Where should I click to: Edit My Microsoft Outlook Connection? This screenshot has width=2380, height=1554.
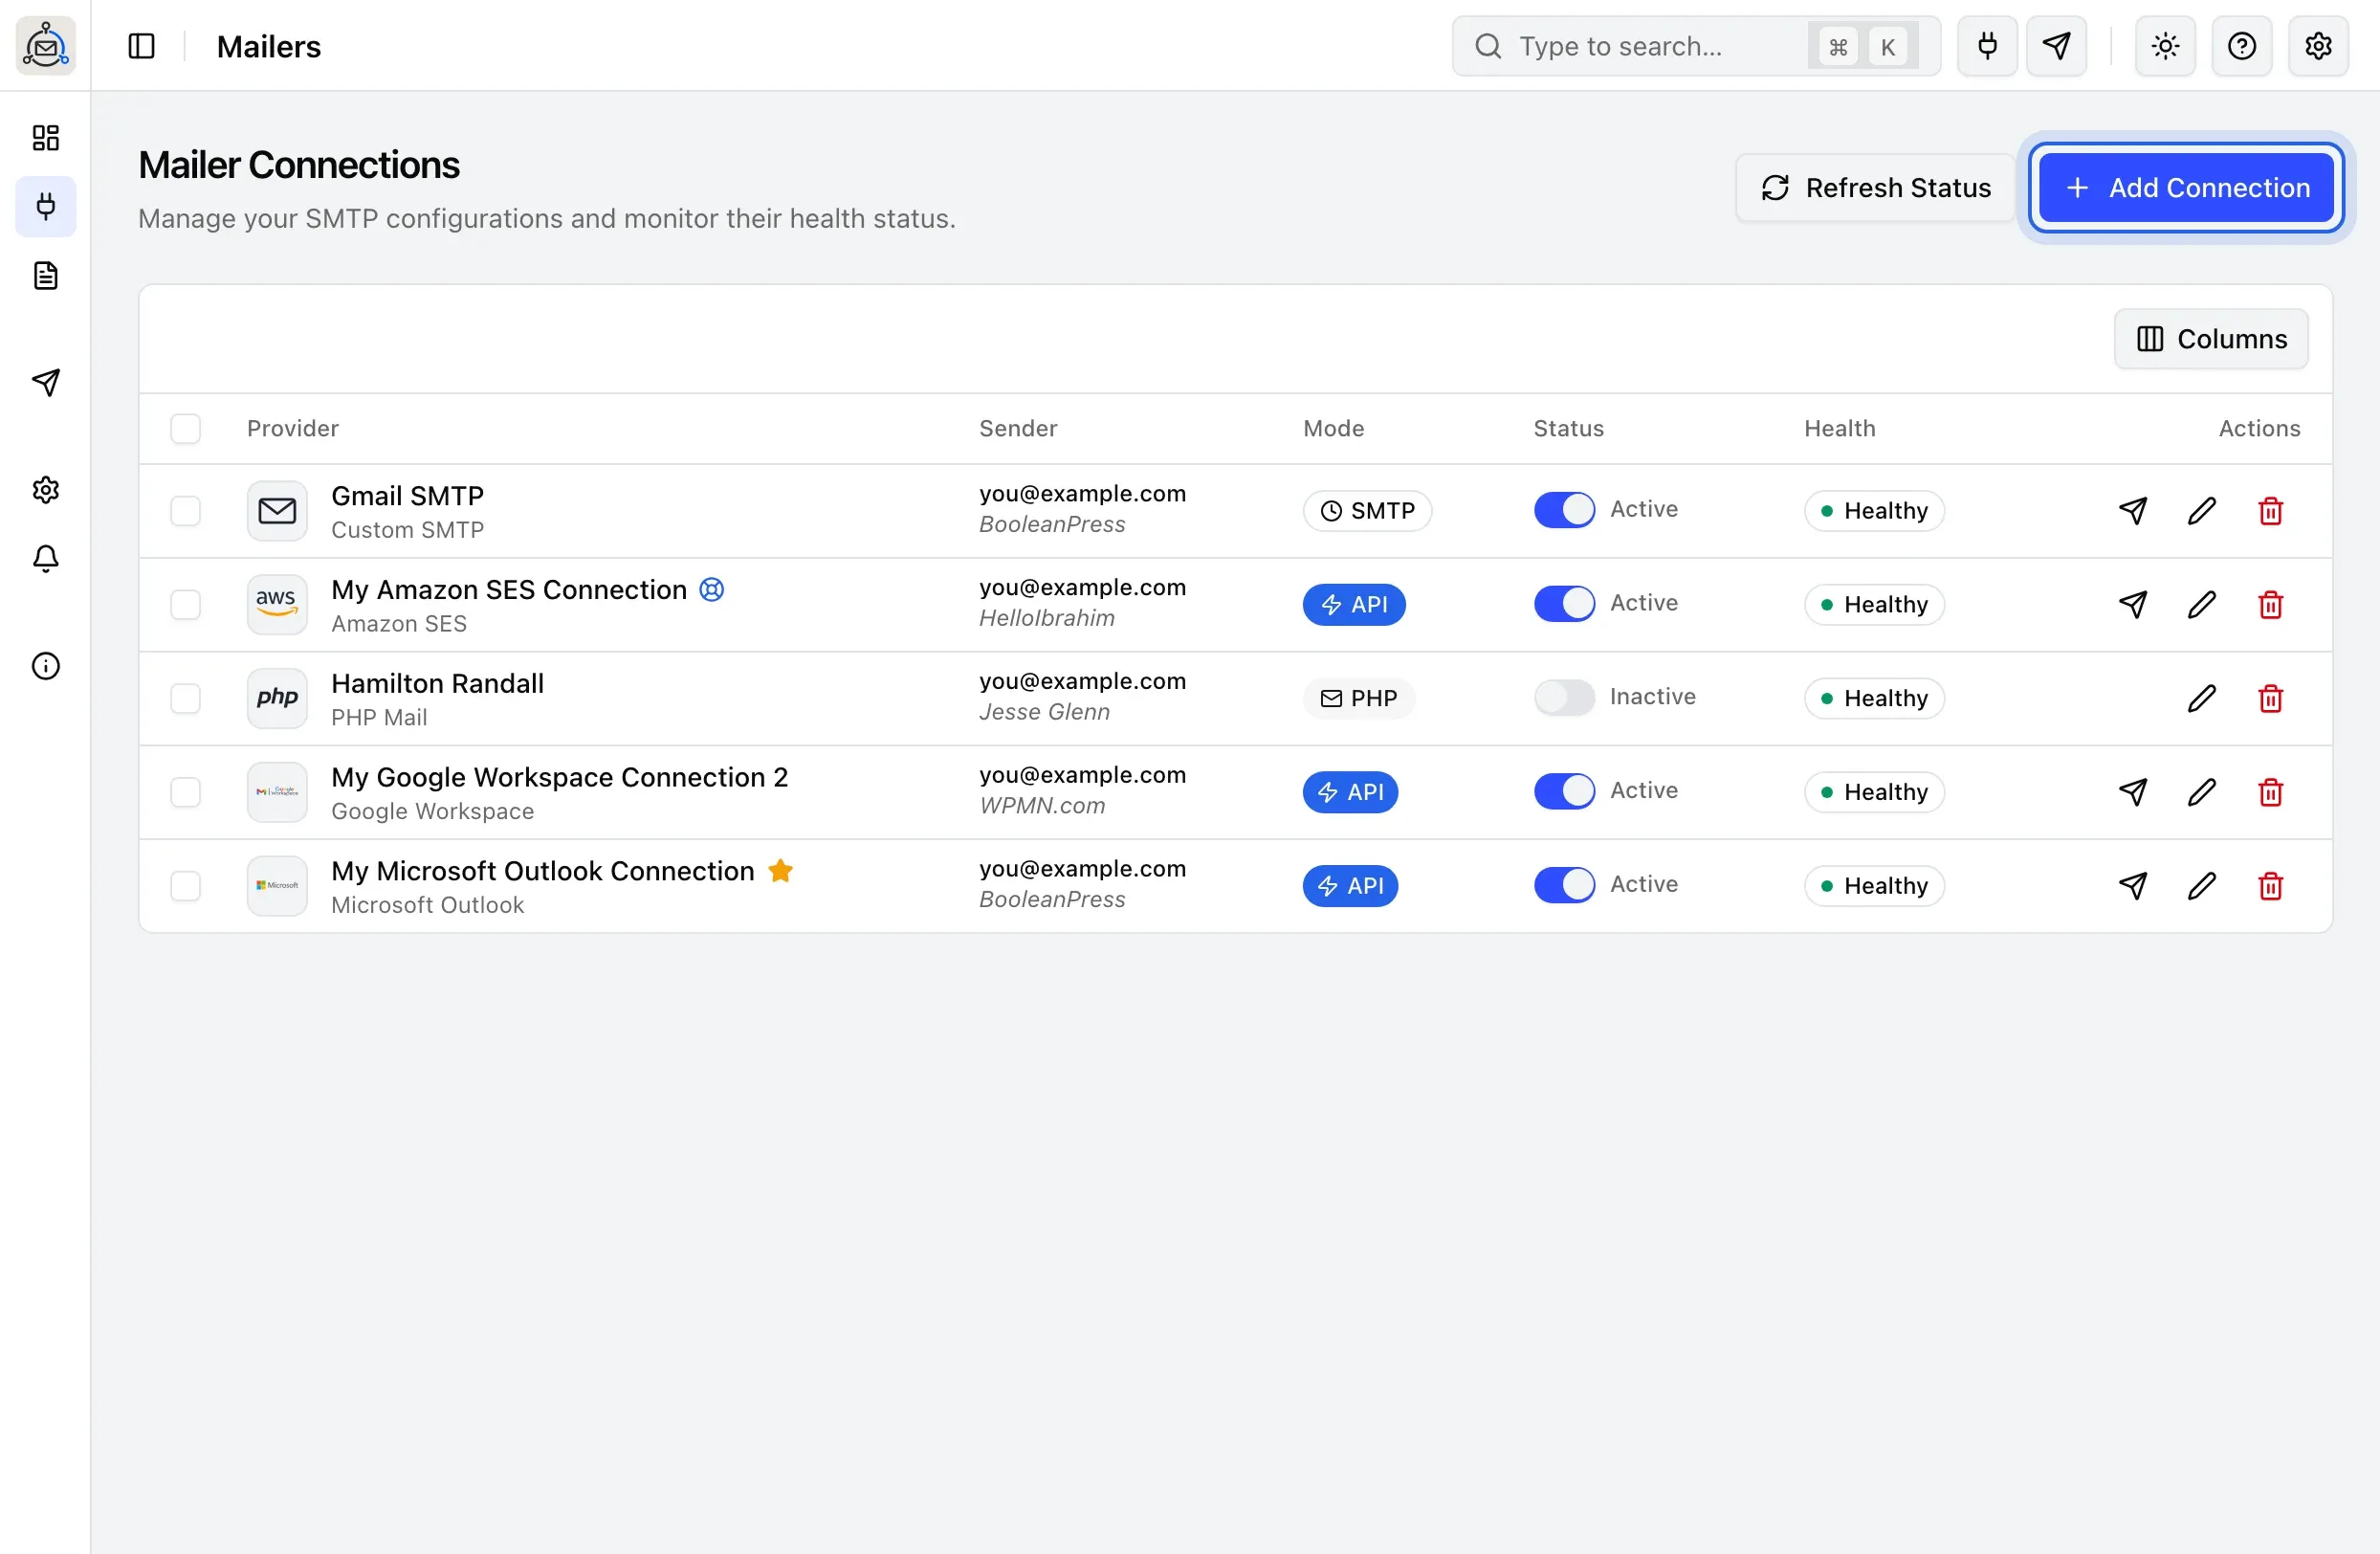coord(2202,887)
